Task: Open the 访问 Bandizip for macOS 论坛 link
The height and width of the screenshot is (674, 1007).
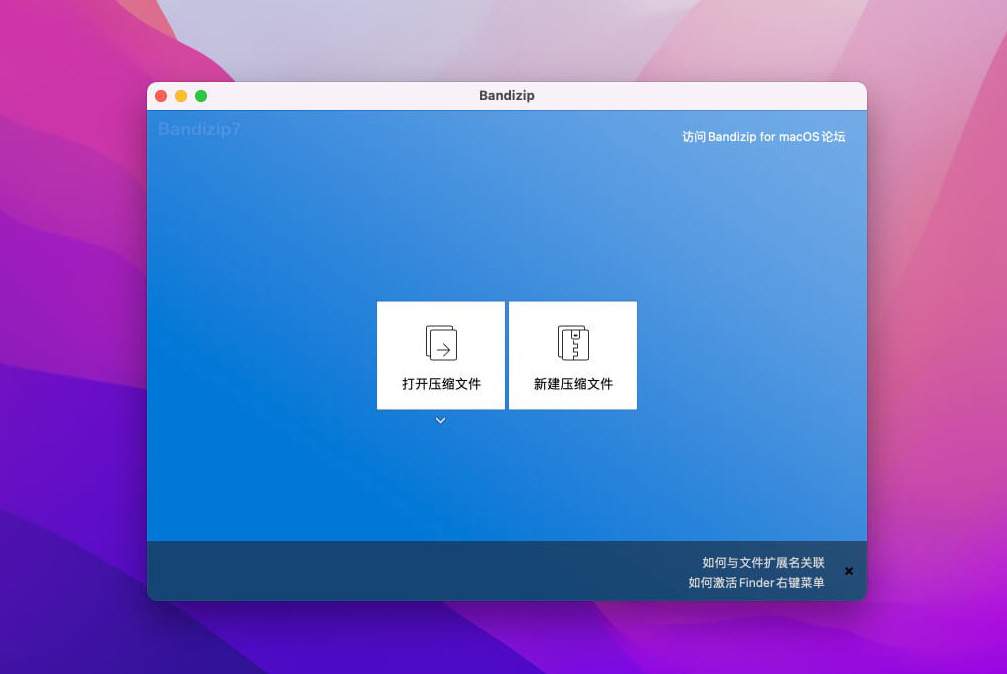Action: 763,137
